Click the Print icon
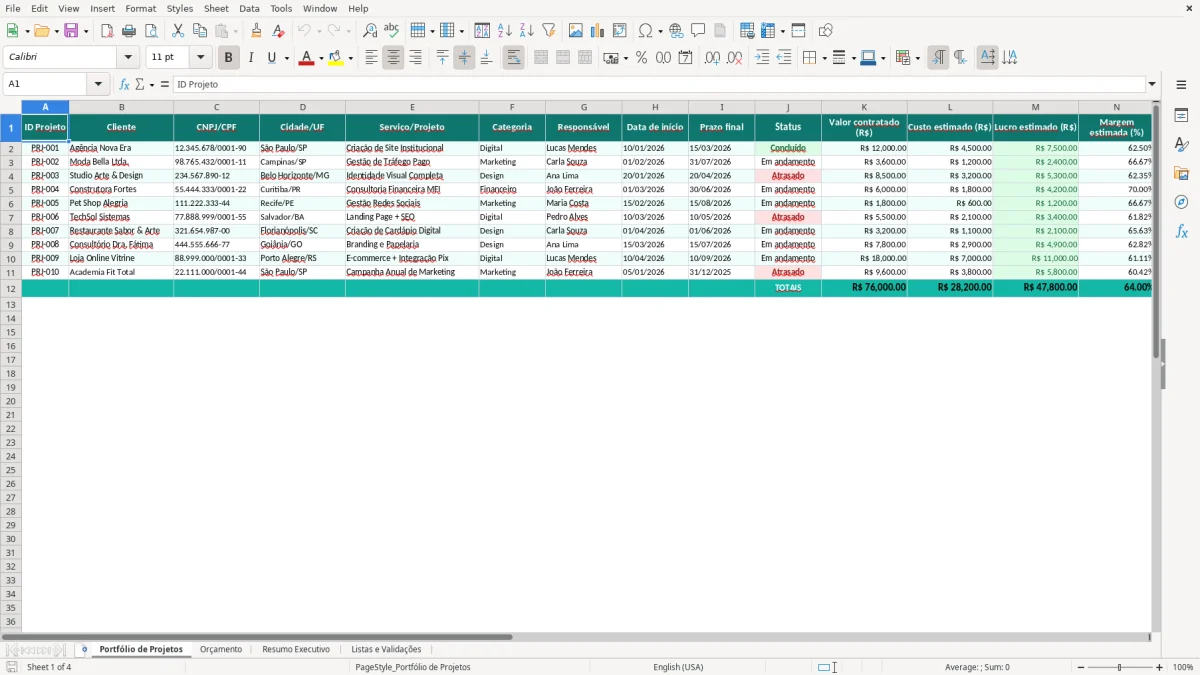Image resolution: width=1200 pixels, height=675 pixels. [x=129, y=31]
